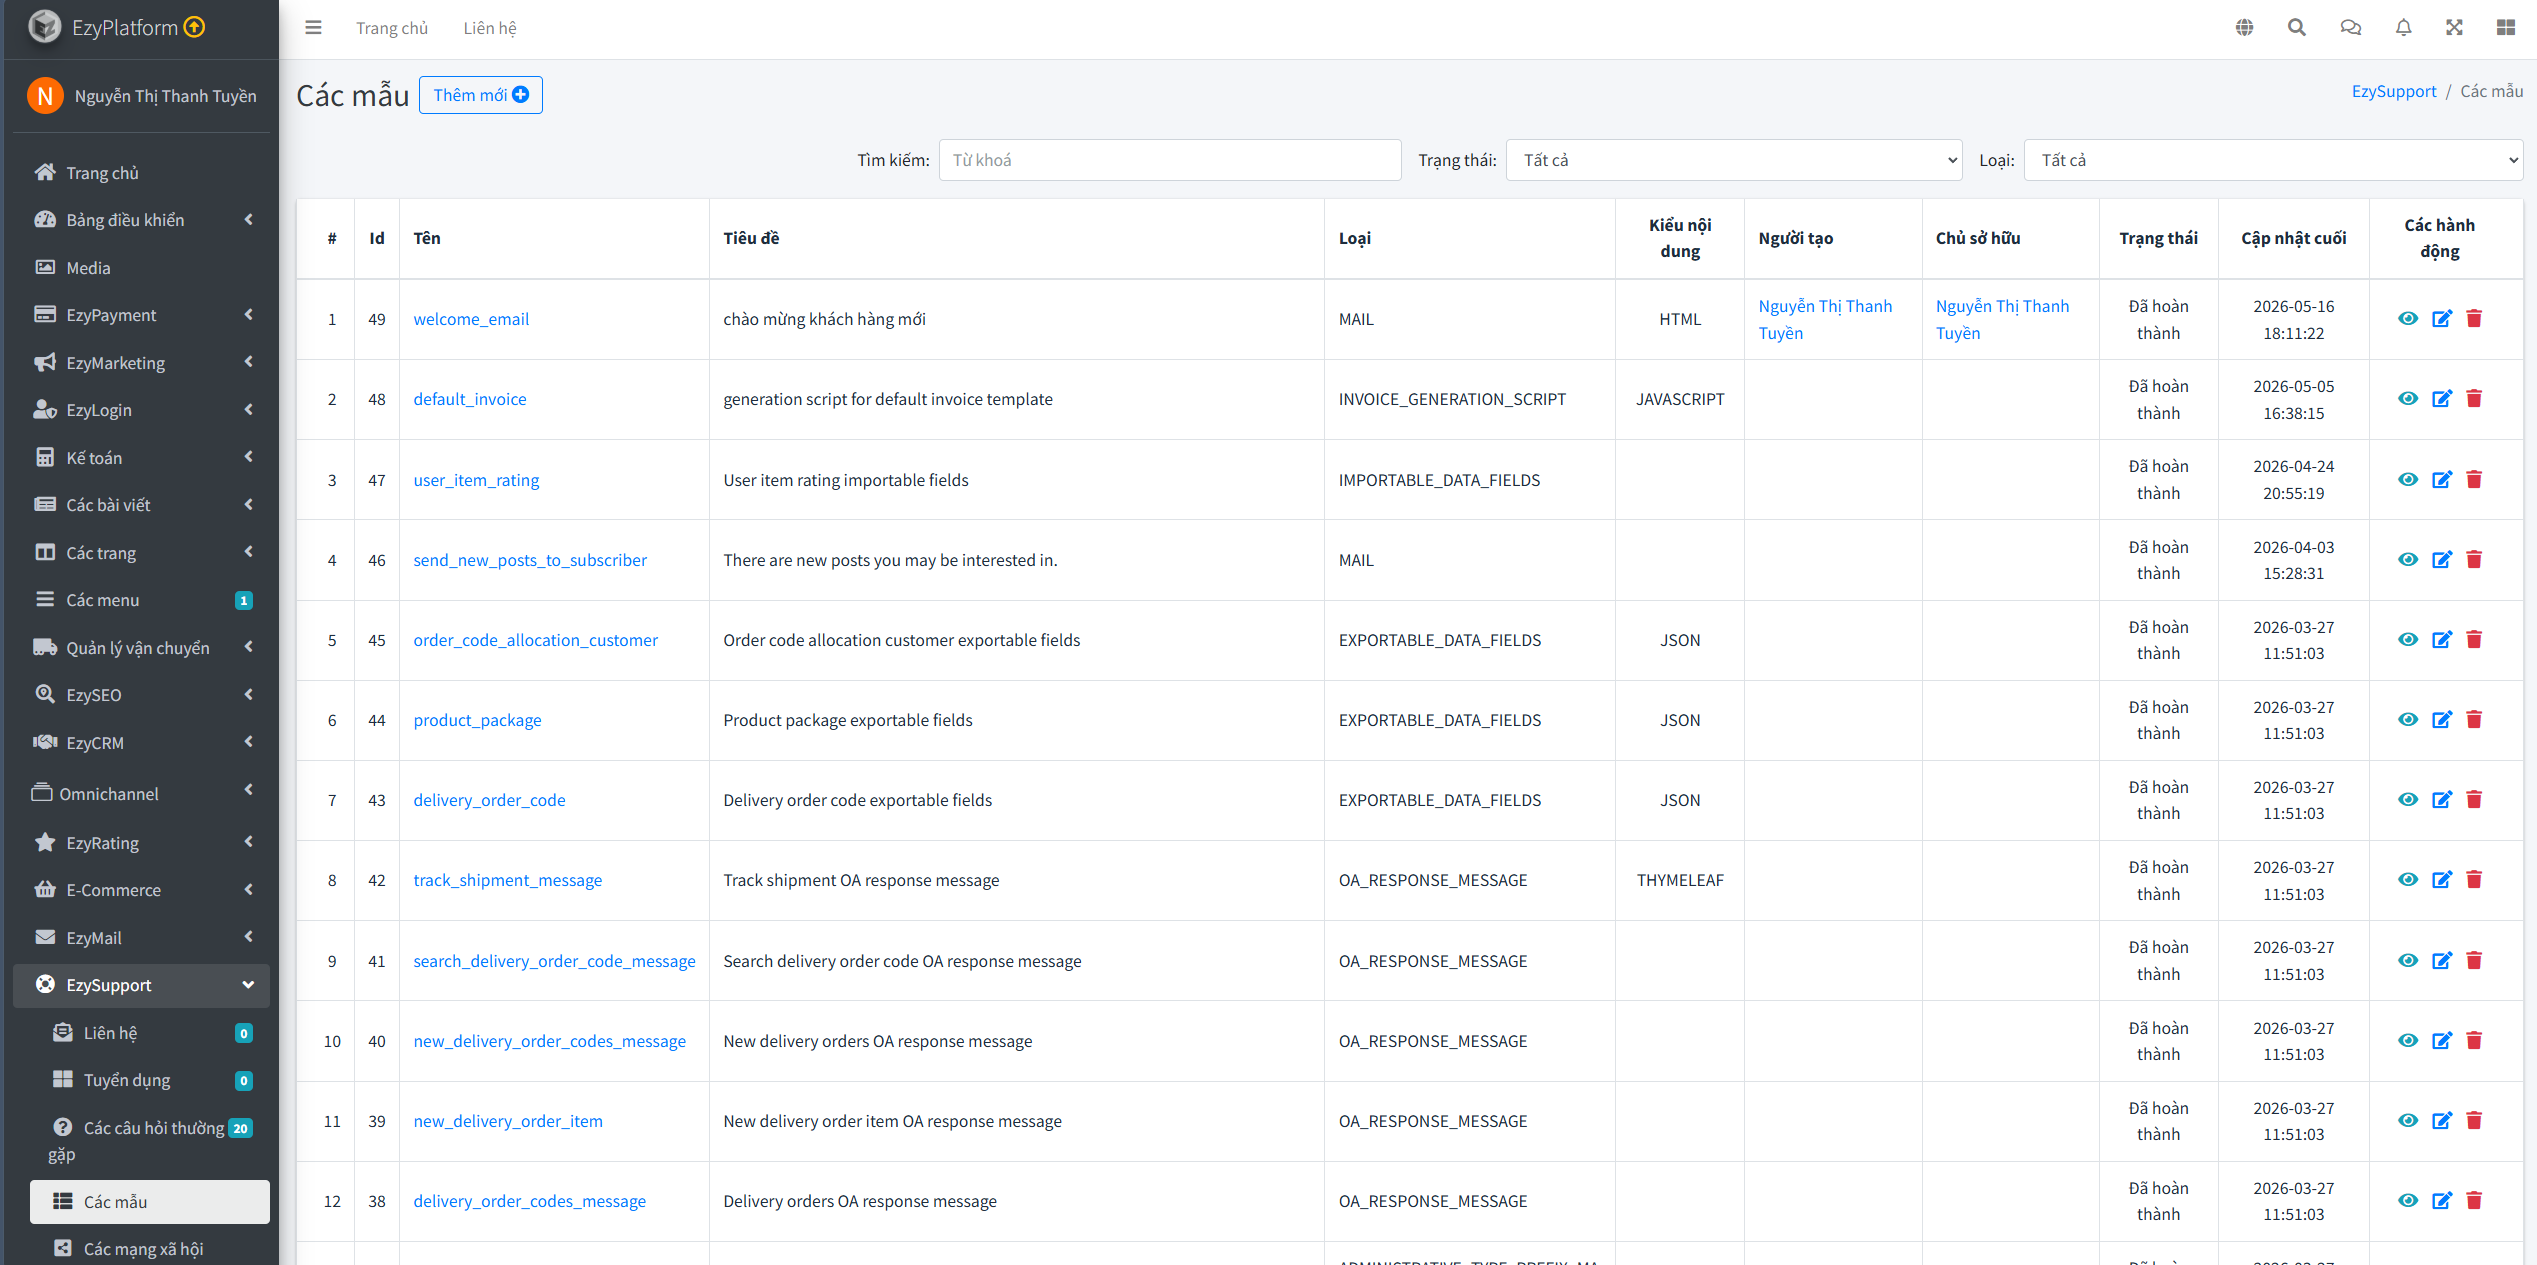This screenshot has height=1265, width=2537.
Task: Delete the search_delivery_order_code_message template
Action: coord(2474,961)
